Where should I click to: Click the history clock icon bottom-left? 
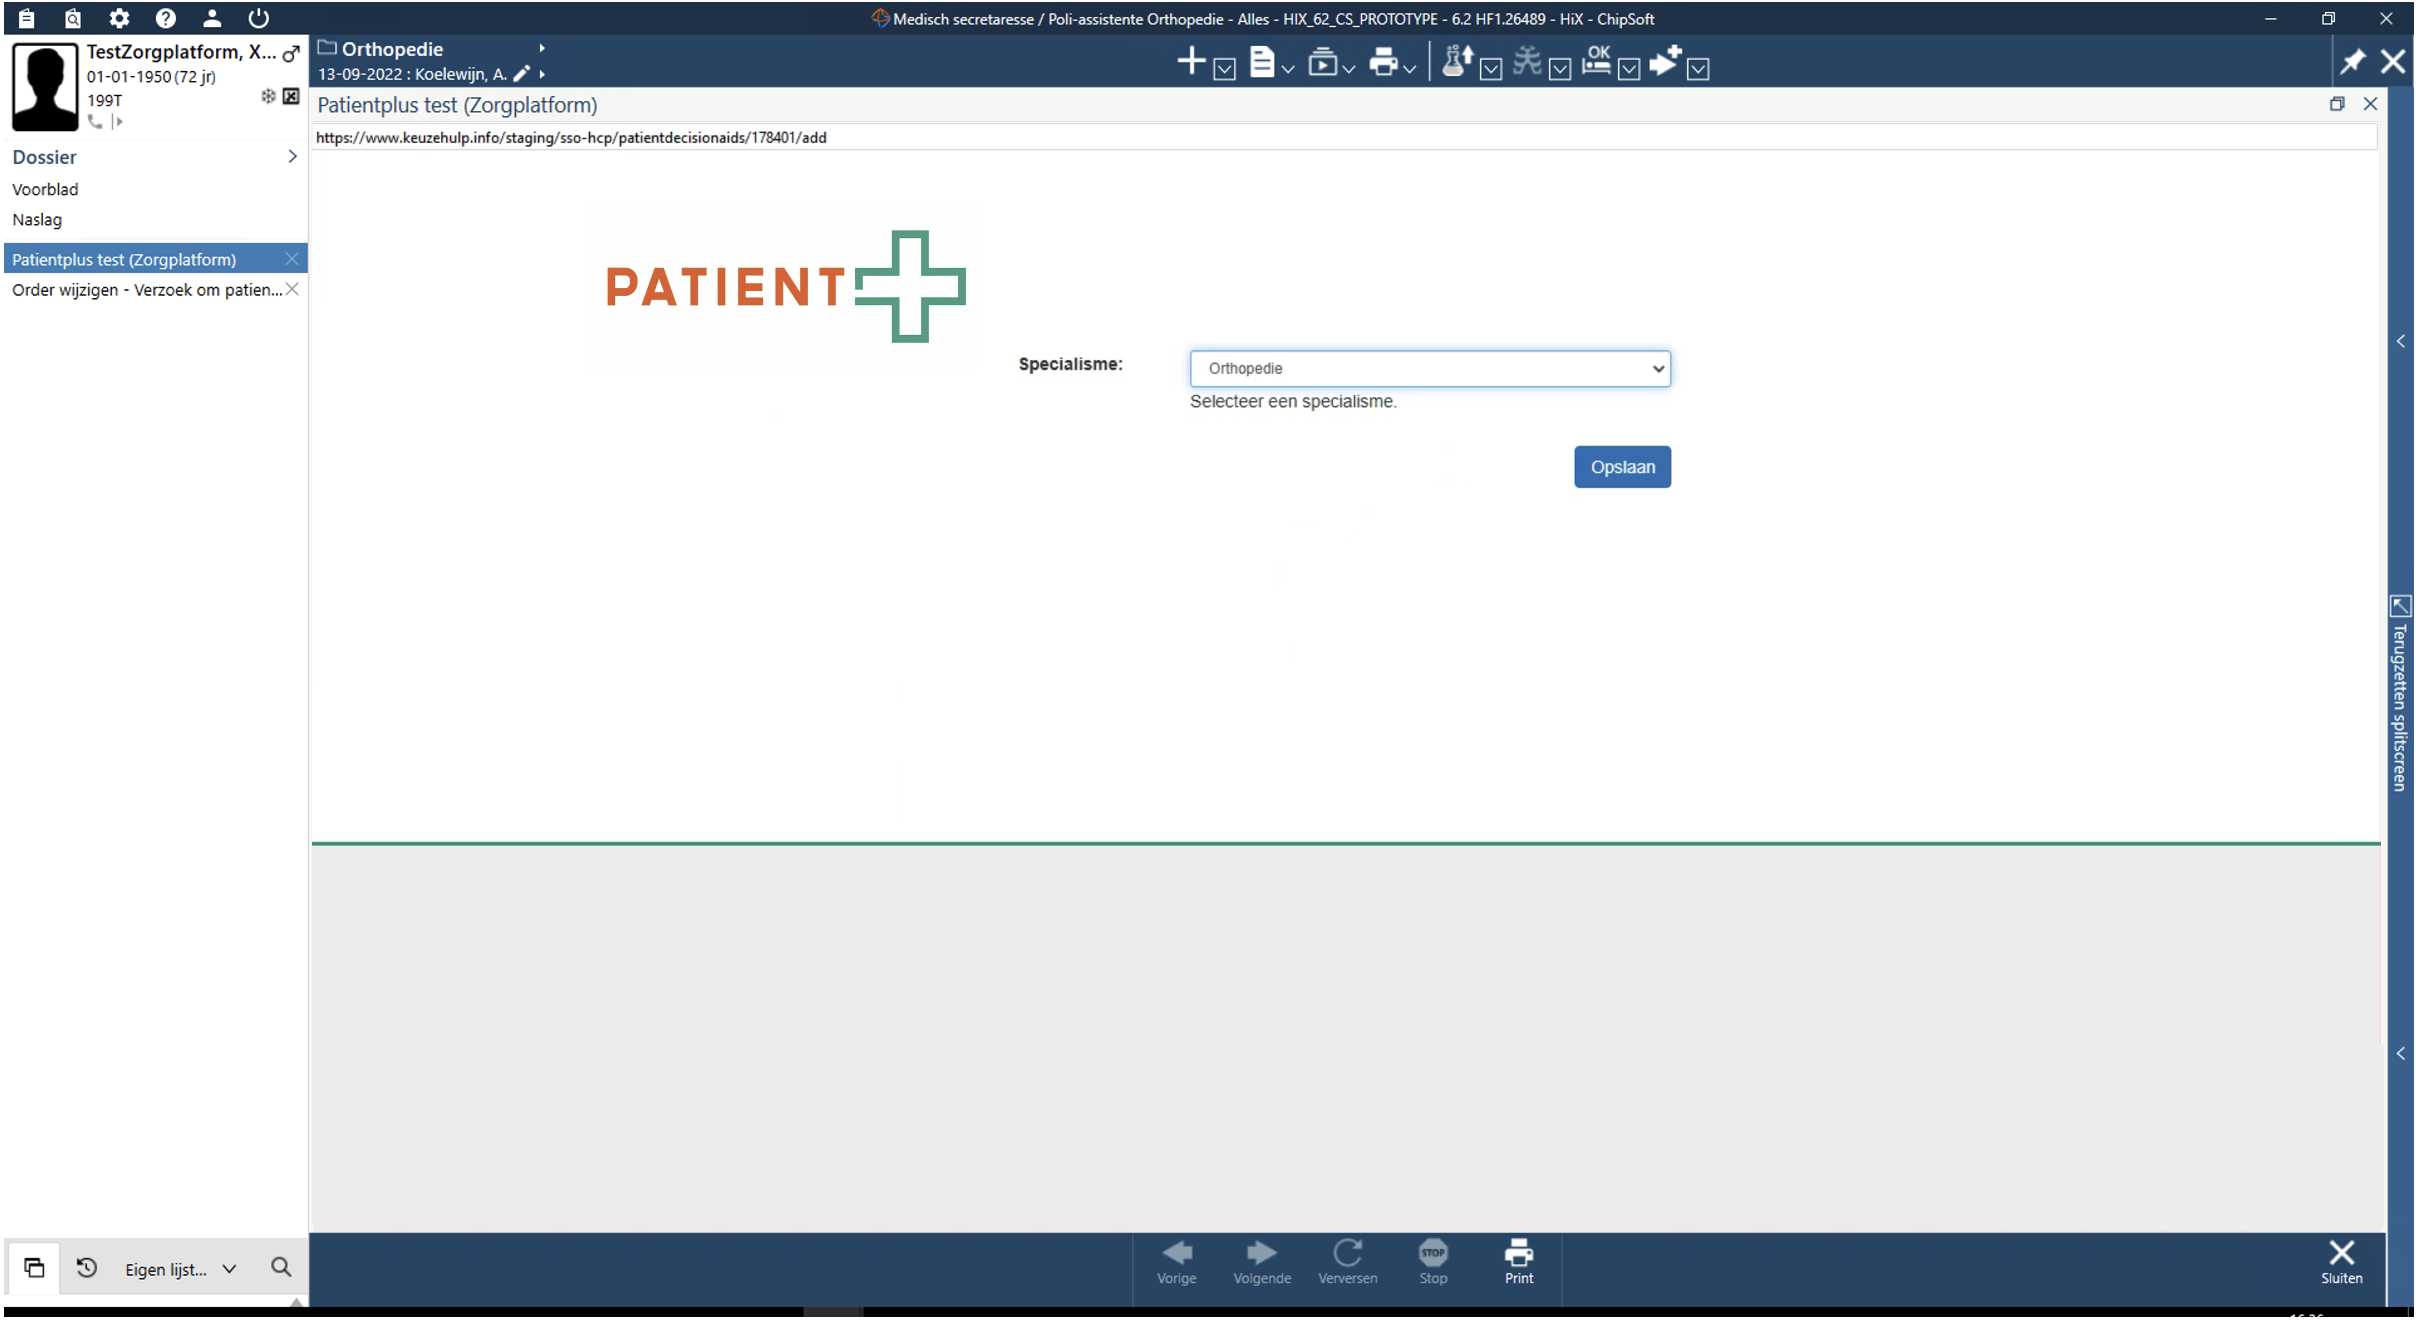tap(87, 1268)
